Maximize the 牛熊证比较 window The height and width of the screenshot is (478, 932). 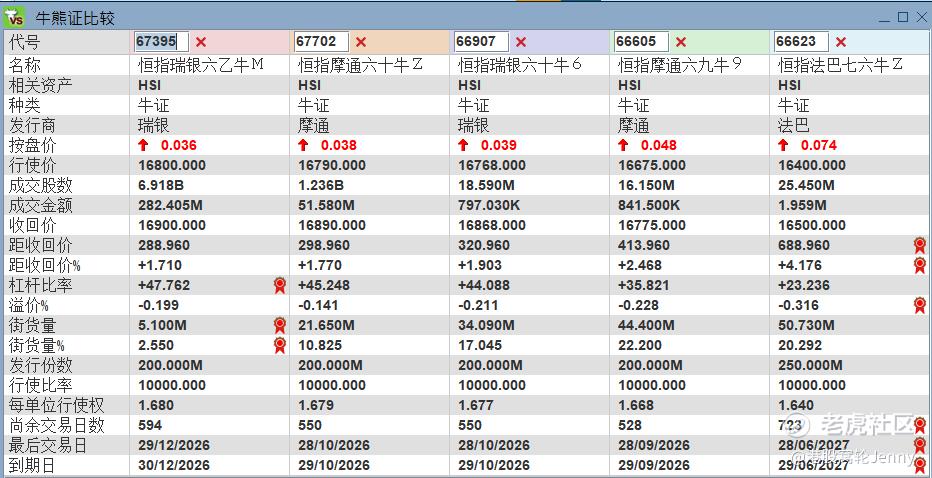[x=903, y=17]
